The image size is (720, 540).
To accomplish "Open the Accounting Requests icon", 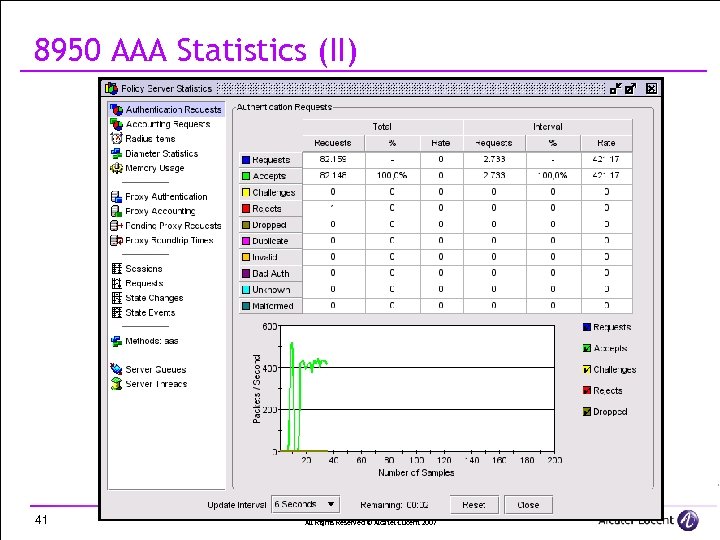I will point(117,124).
